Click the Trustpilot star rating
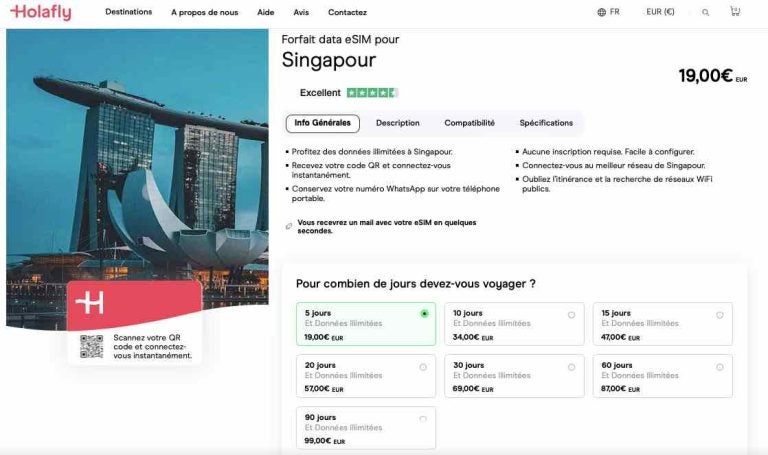Screen dimensions: 768x455 [371, 93]
